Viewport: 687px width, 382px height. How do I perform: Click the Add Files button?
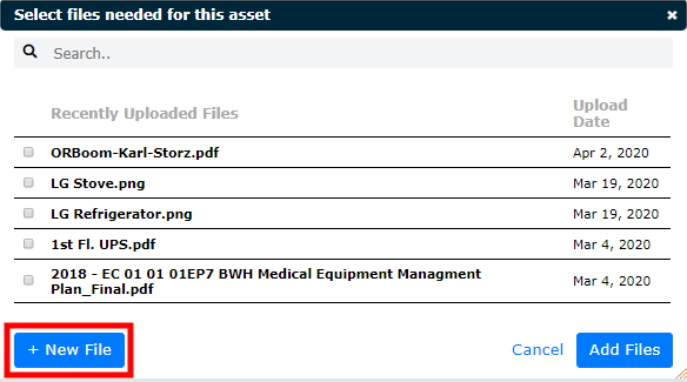pyautogui.click(x=624, y=350)
